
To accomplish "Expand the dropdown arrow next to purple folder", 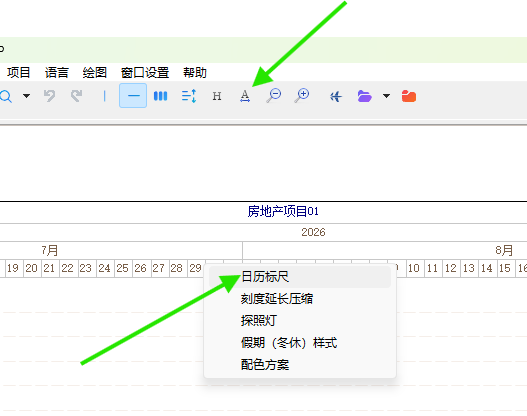I will coord(387,96).
